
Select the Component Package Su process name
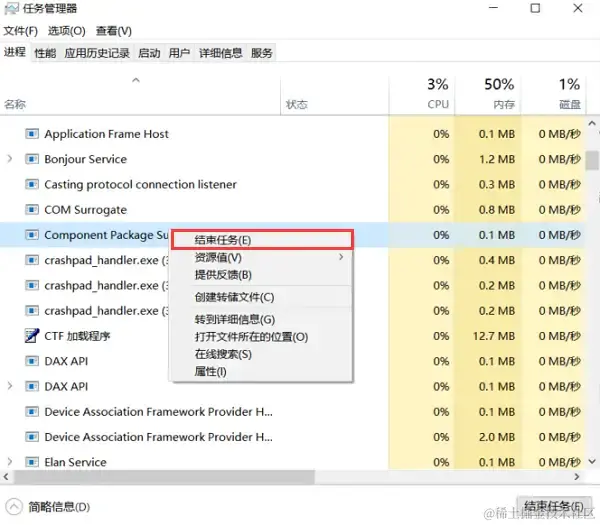106,235
